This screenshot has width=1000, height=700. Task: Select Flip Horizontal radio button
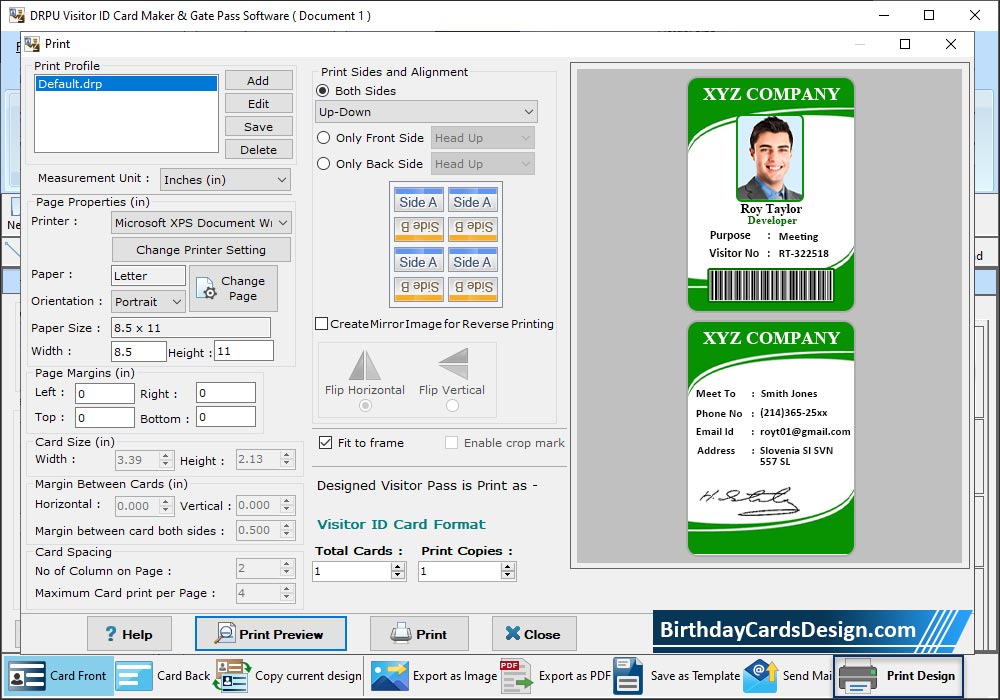(x=365, y=405)
